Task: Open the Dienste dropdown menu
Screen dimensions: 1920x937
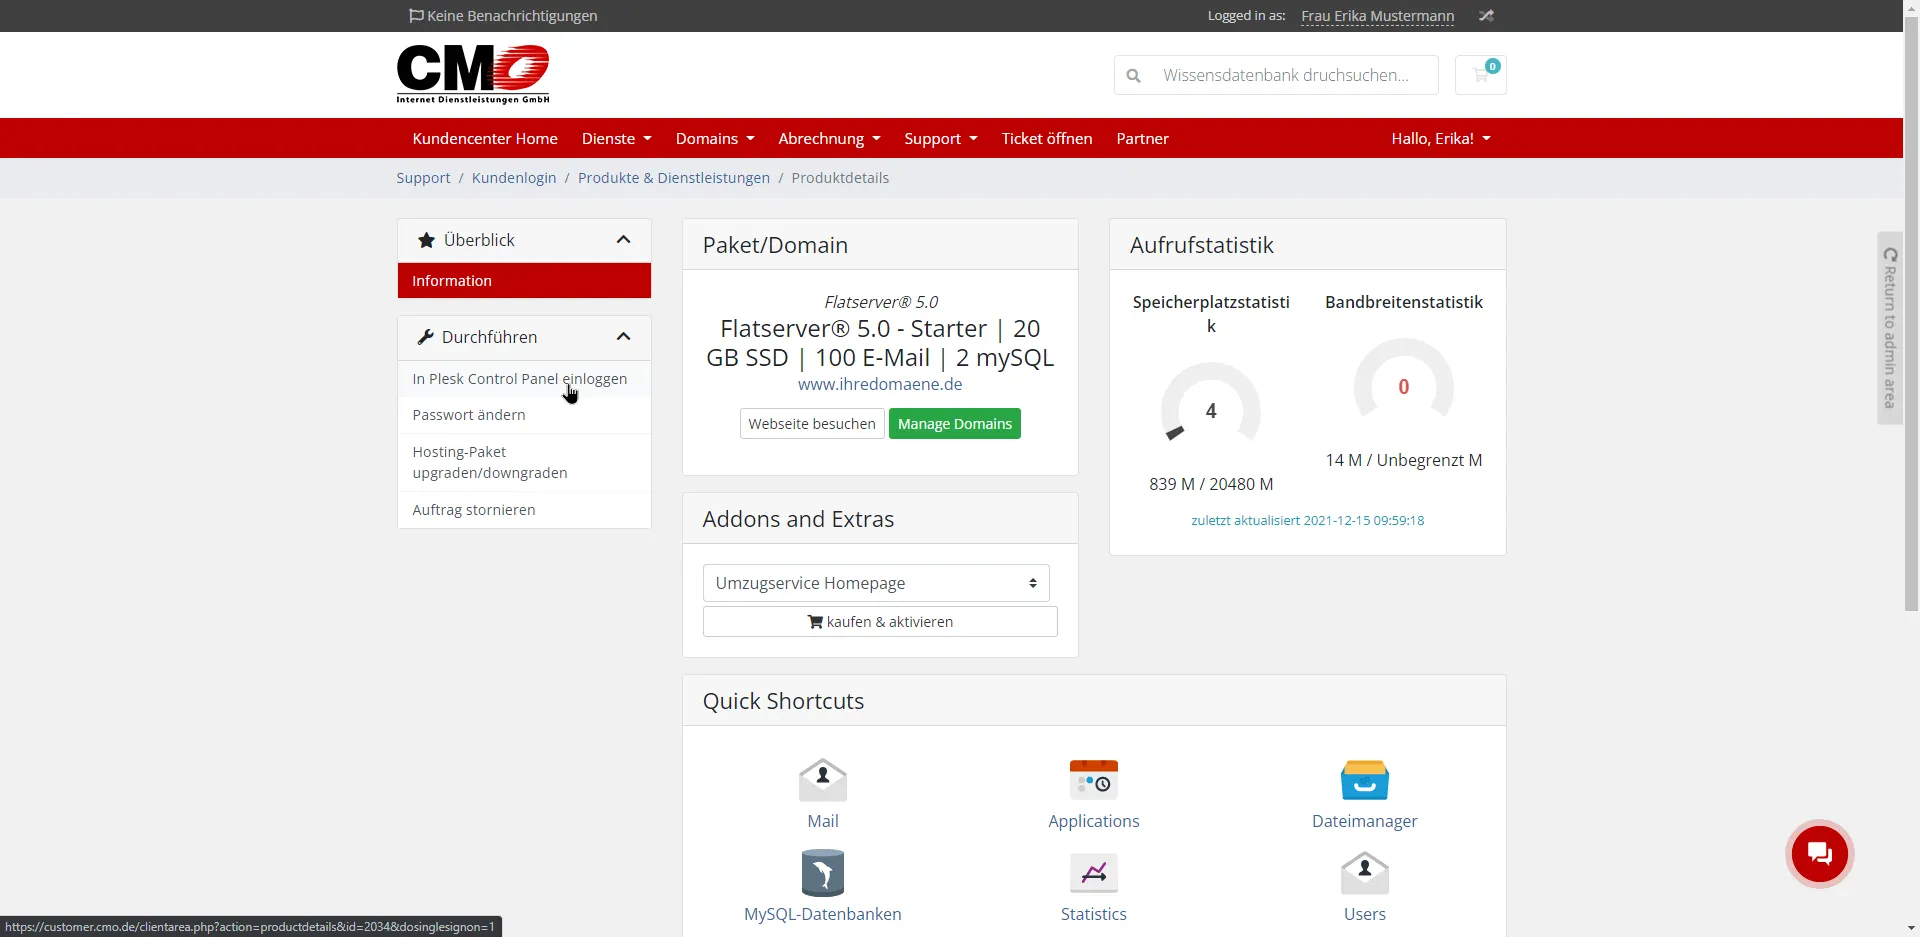Action: point(617,138)
